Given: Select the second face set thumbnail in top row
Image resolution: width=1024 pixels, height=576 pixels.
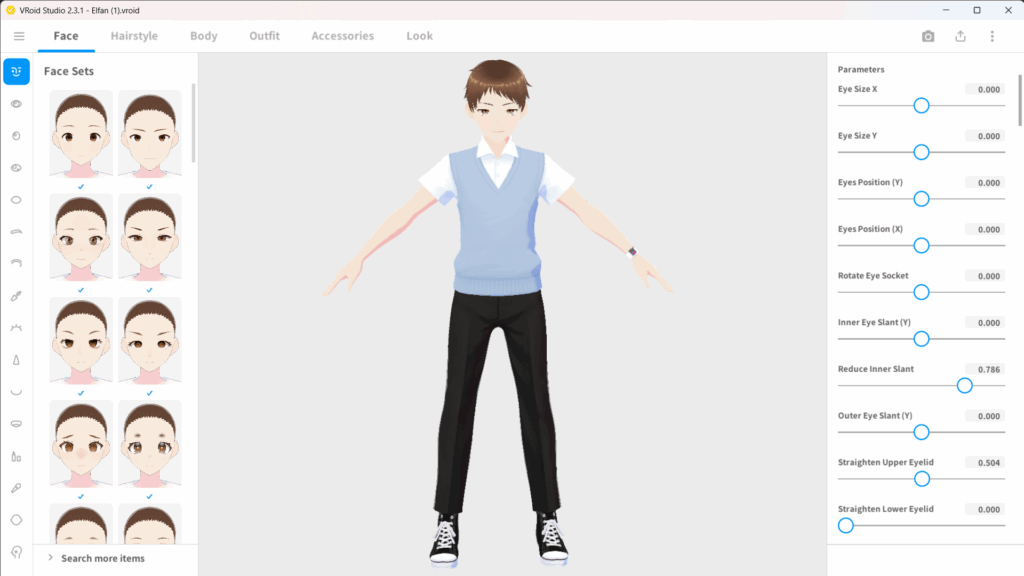Looking at the screenshot, I should click(x=150, y=134).
